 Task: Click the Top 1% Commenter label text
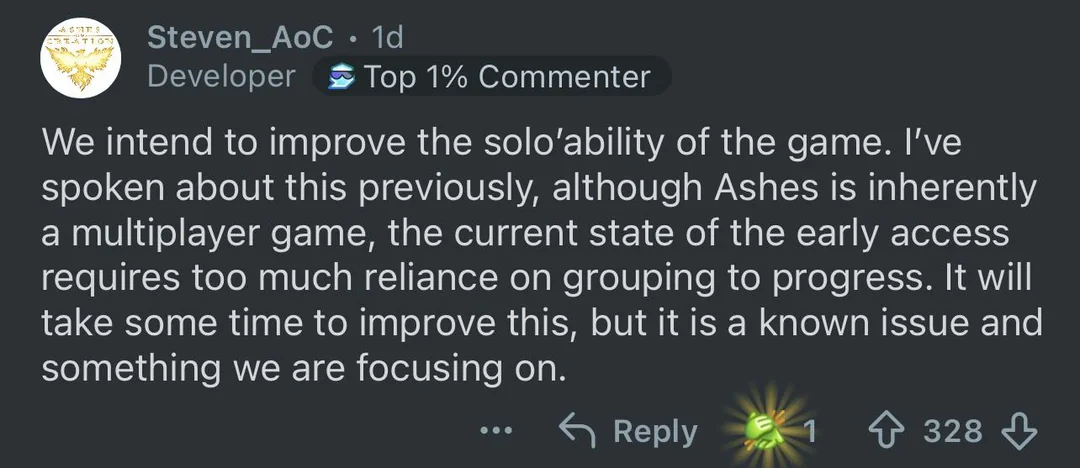(507, 77)
